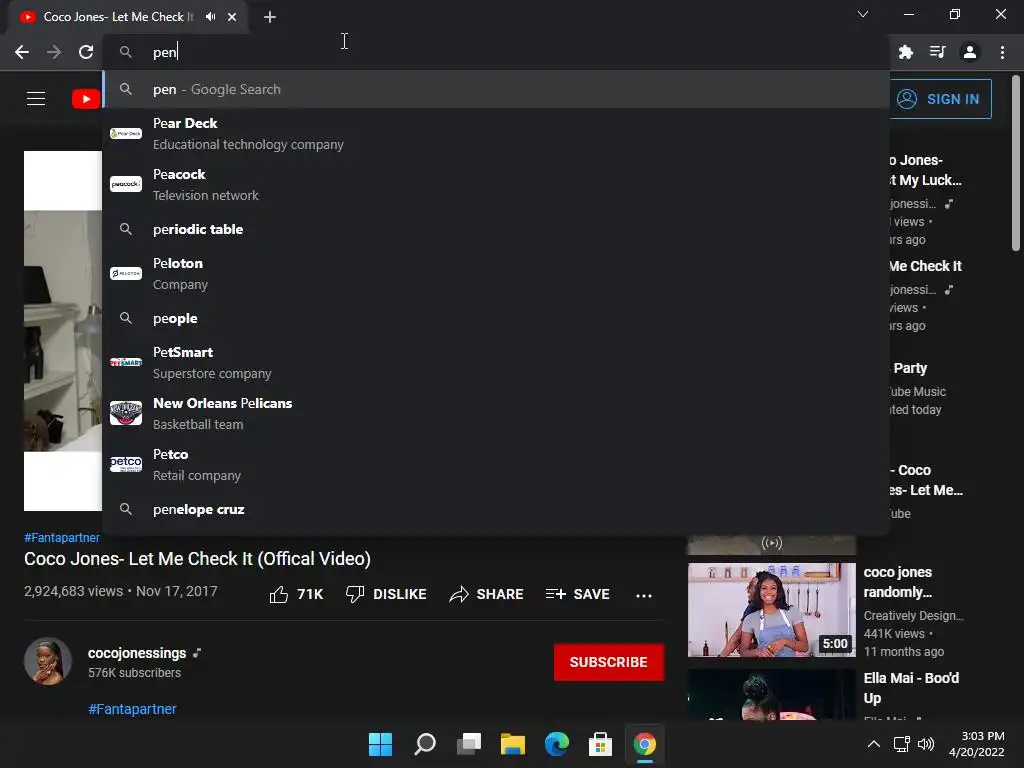Click the SIGN IN button
Image resolution: width=1024 pixels, height=768 pixels.
point(940,99)
